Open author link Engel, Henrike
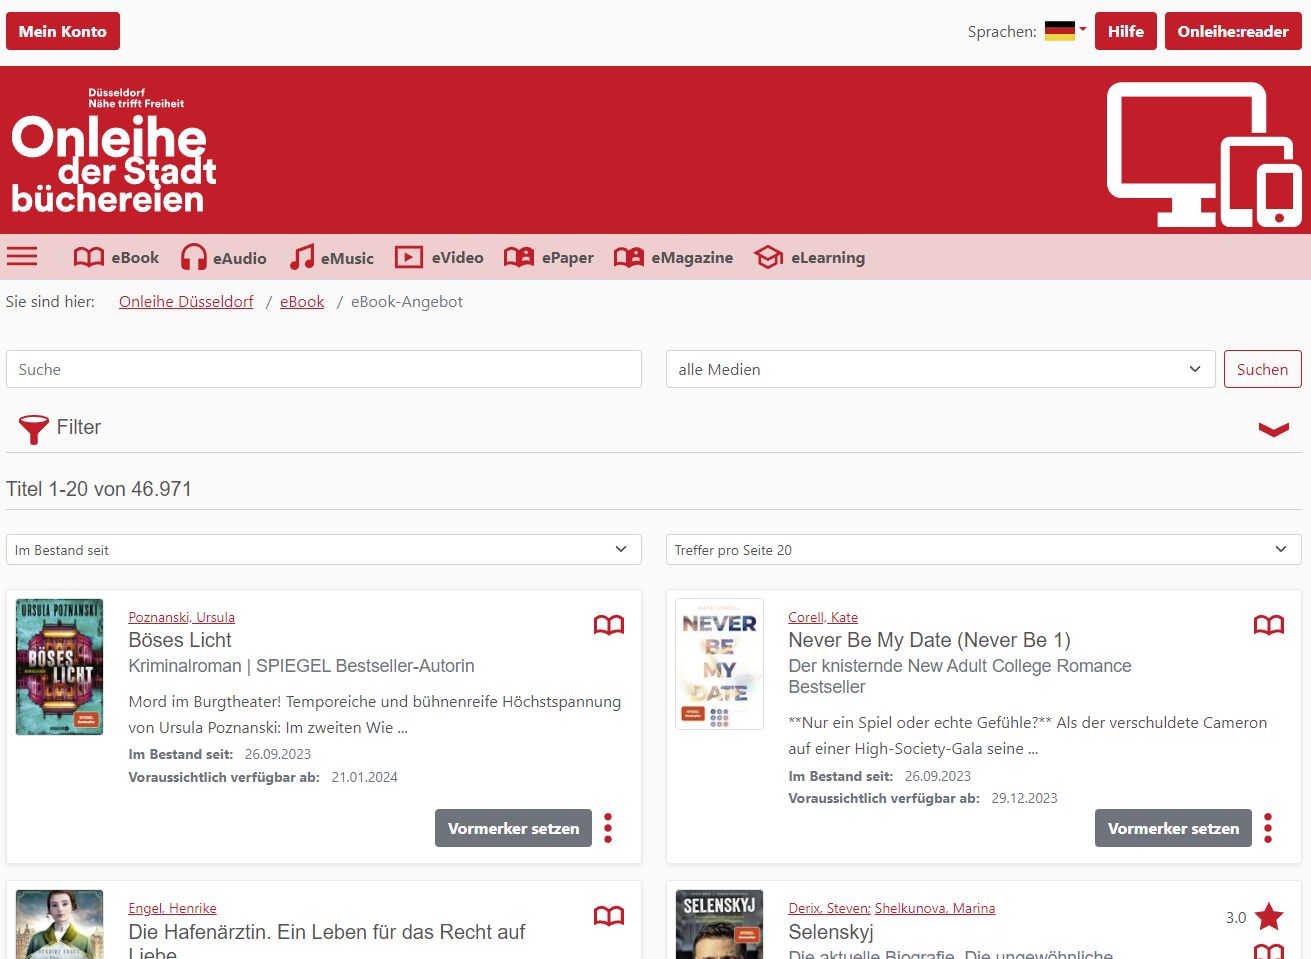1311x959 pixels. [x=173, y=908]
